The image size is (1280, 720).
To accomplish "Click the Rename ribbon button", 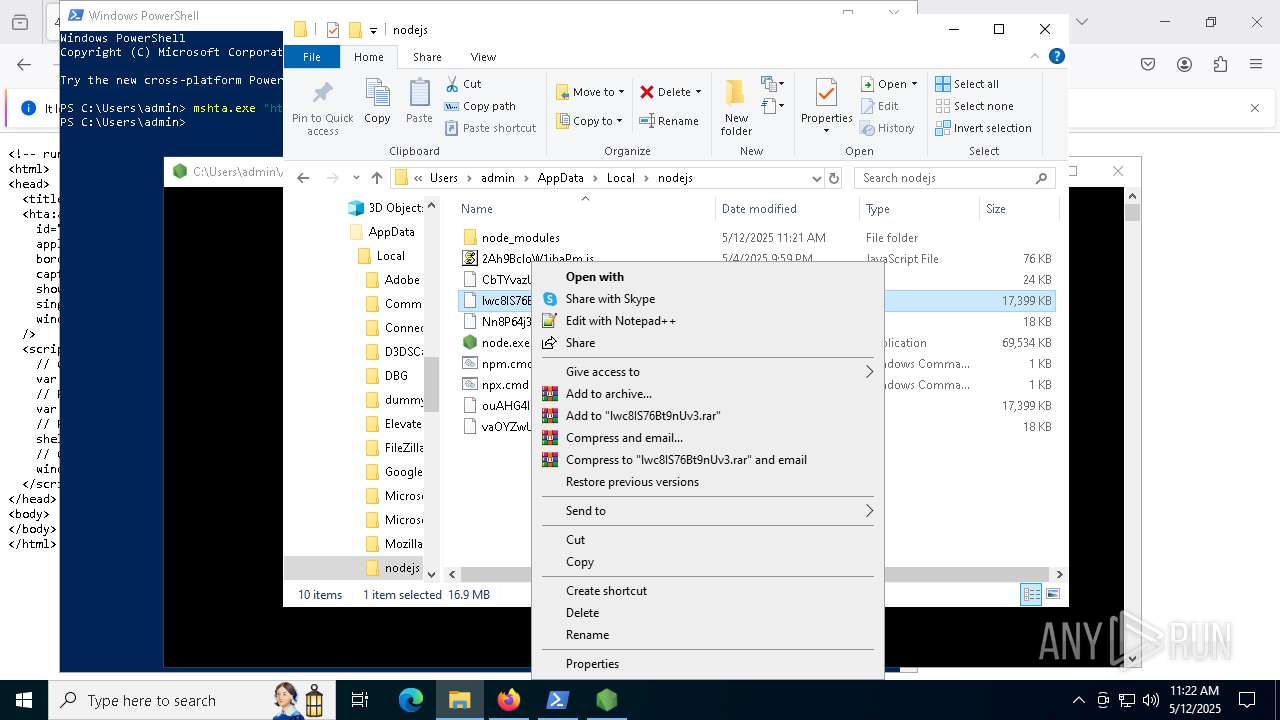I will [670, 121].
